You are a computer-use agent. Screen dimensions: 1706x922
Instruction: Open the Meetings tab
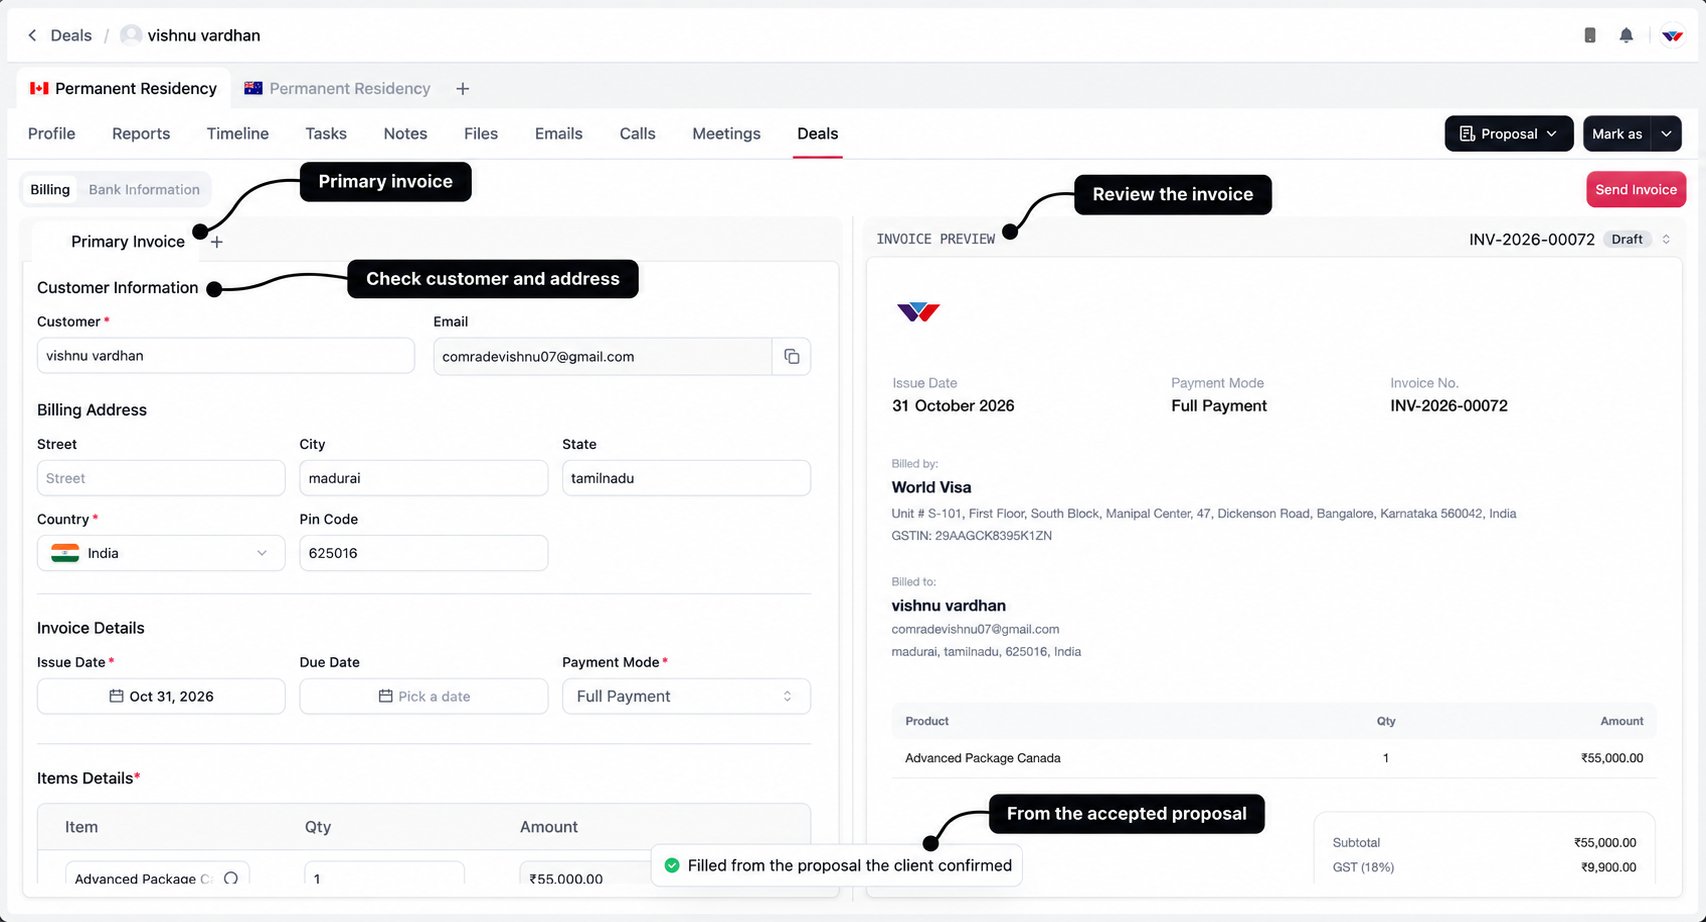point(726,134)
